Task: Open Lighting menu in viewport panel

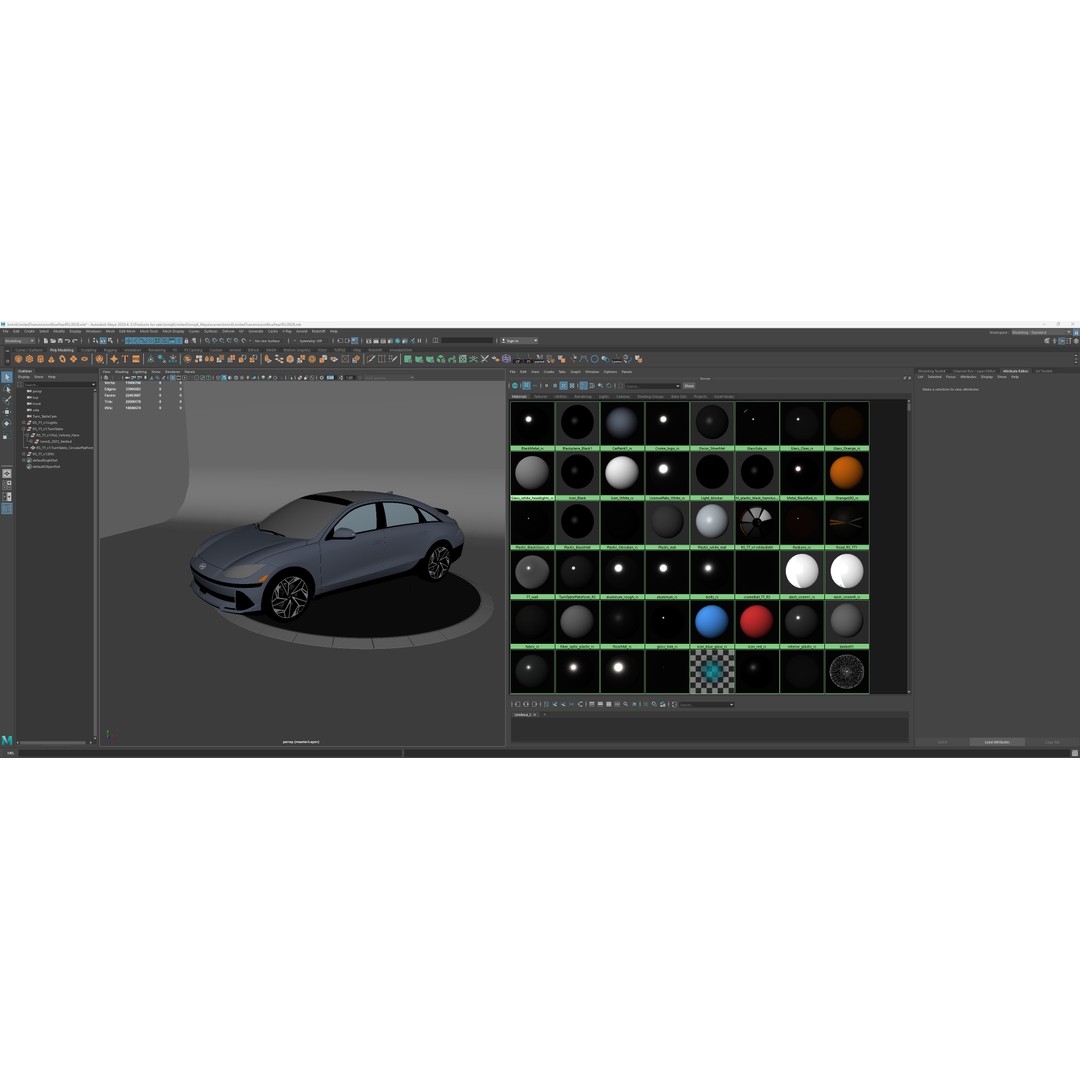Action: pyautogui.click(x=140, y=372)
